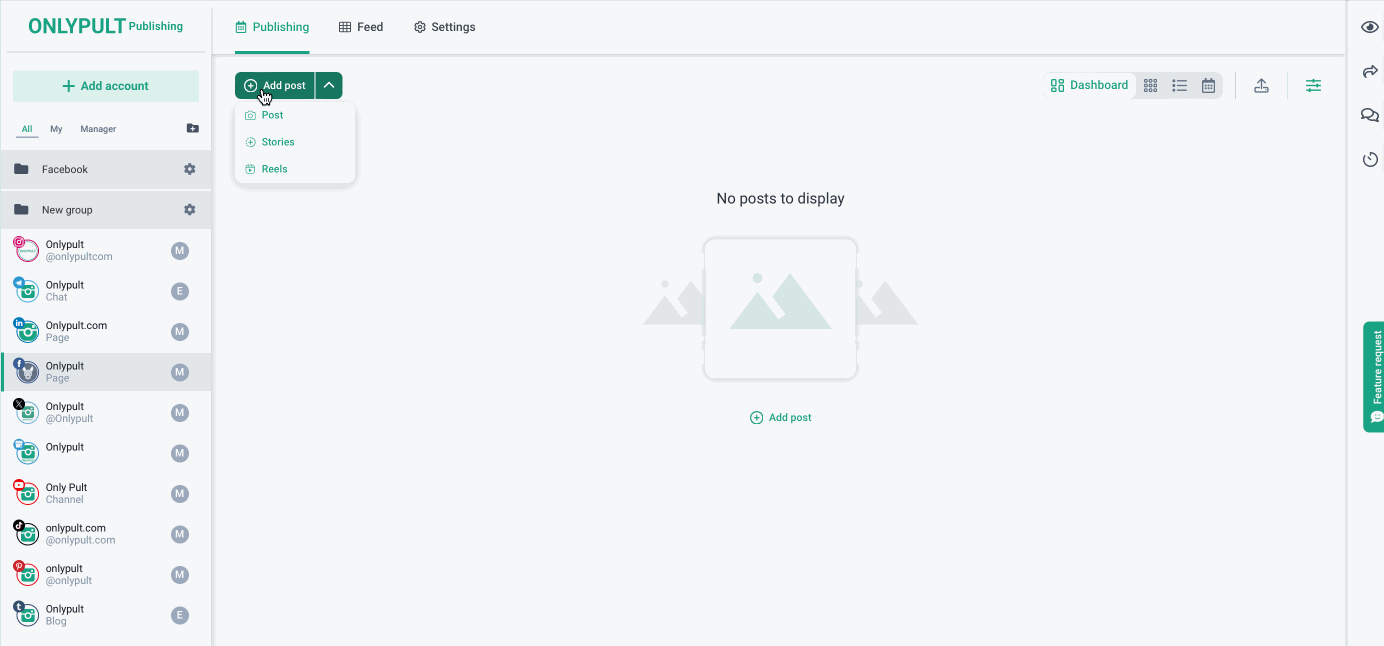Click the add new folder icon
The height and width of the screenshot is (646, 1384).
click(193, 129)
